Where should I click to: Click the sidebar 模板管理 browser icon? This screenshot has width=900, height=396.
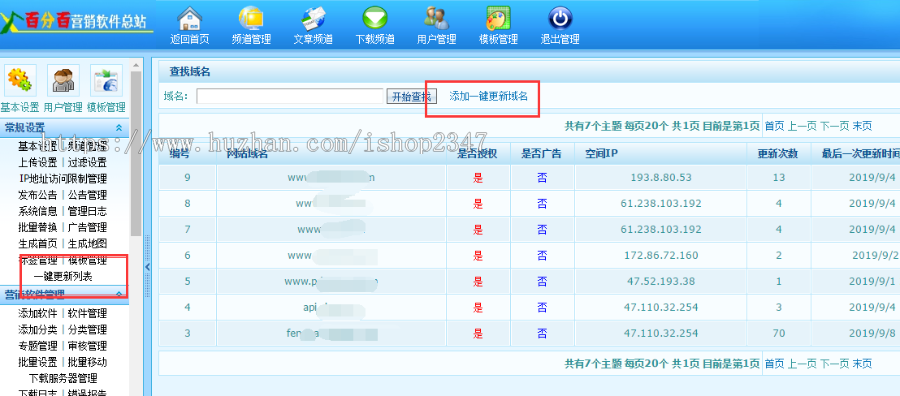[106, 81]
